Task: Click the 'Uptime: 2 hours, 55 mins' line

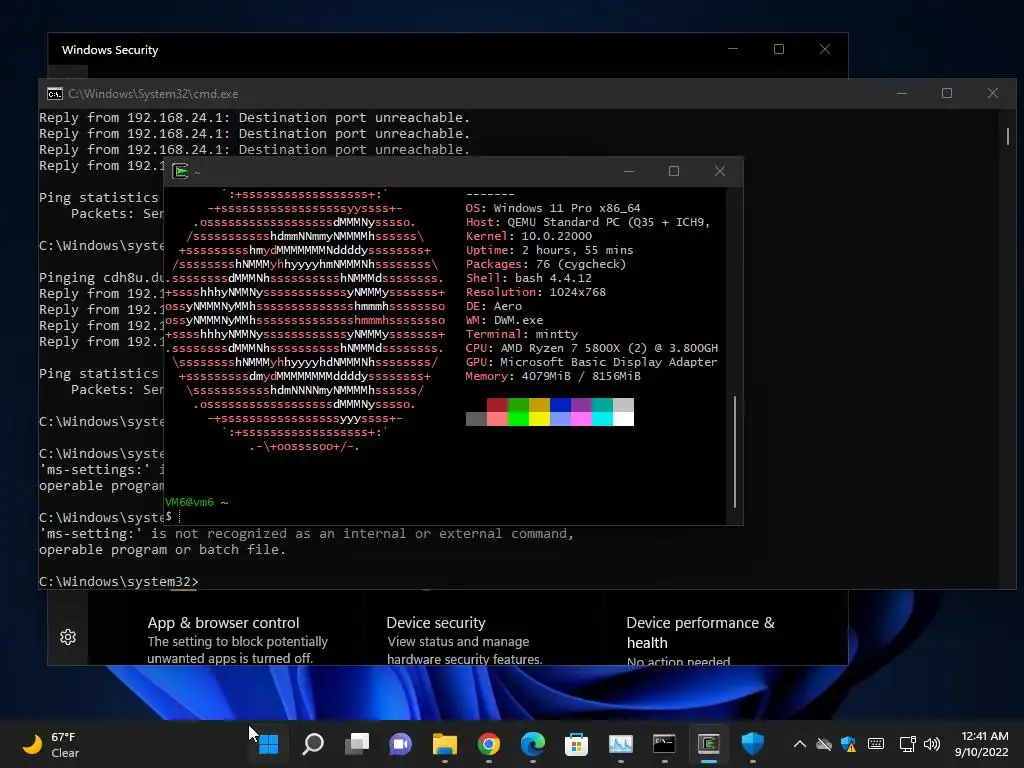Action: coord(549,250)
